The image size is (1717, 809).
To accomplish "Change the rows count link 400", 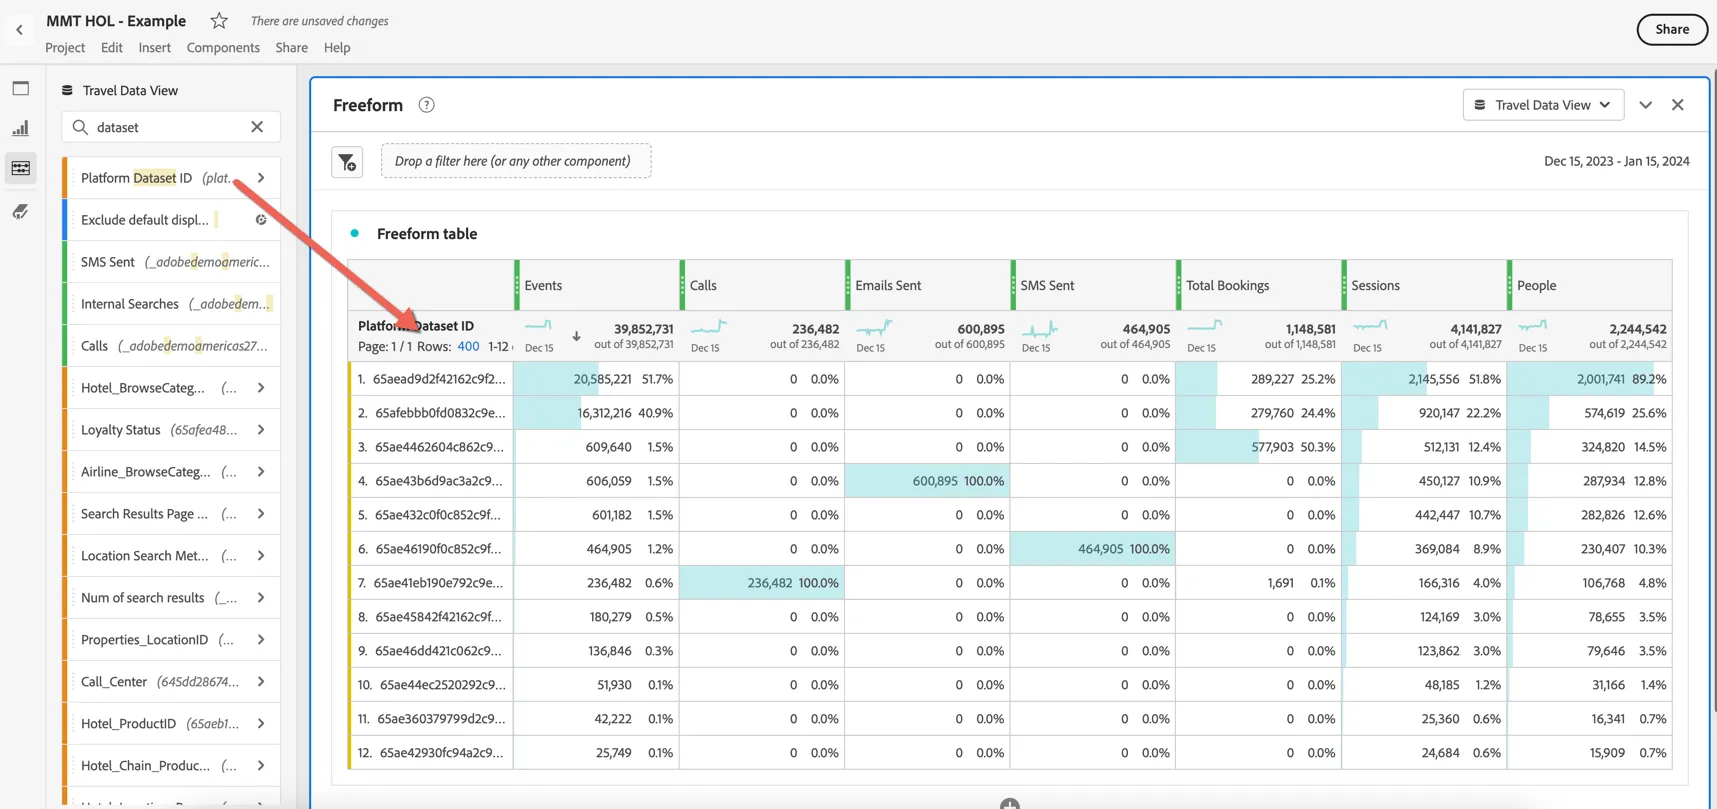I will pyautogui.click(x=468, y=346).
